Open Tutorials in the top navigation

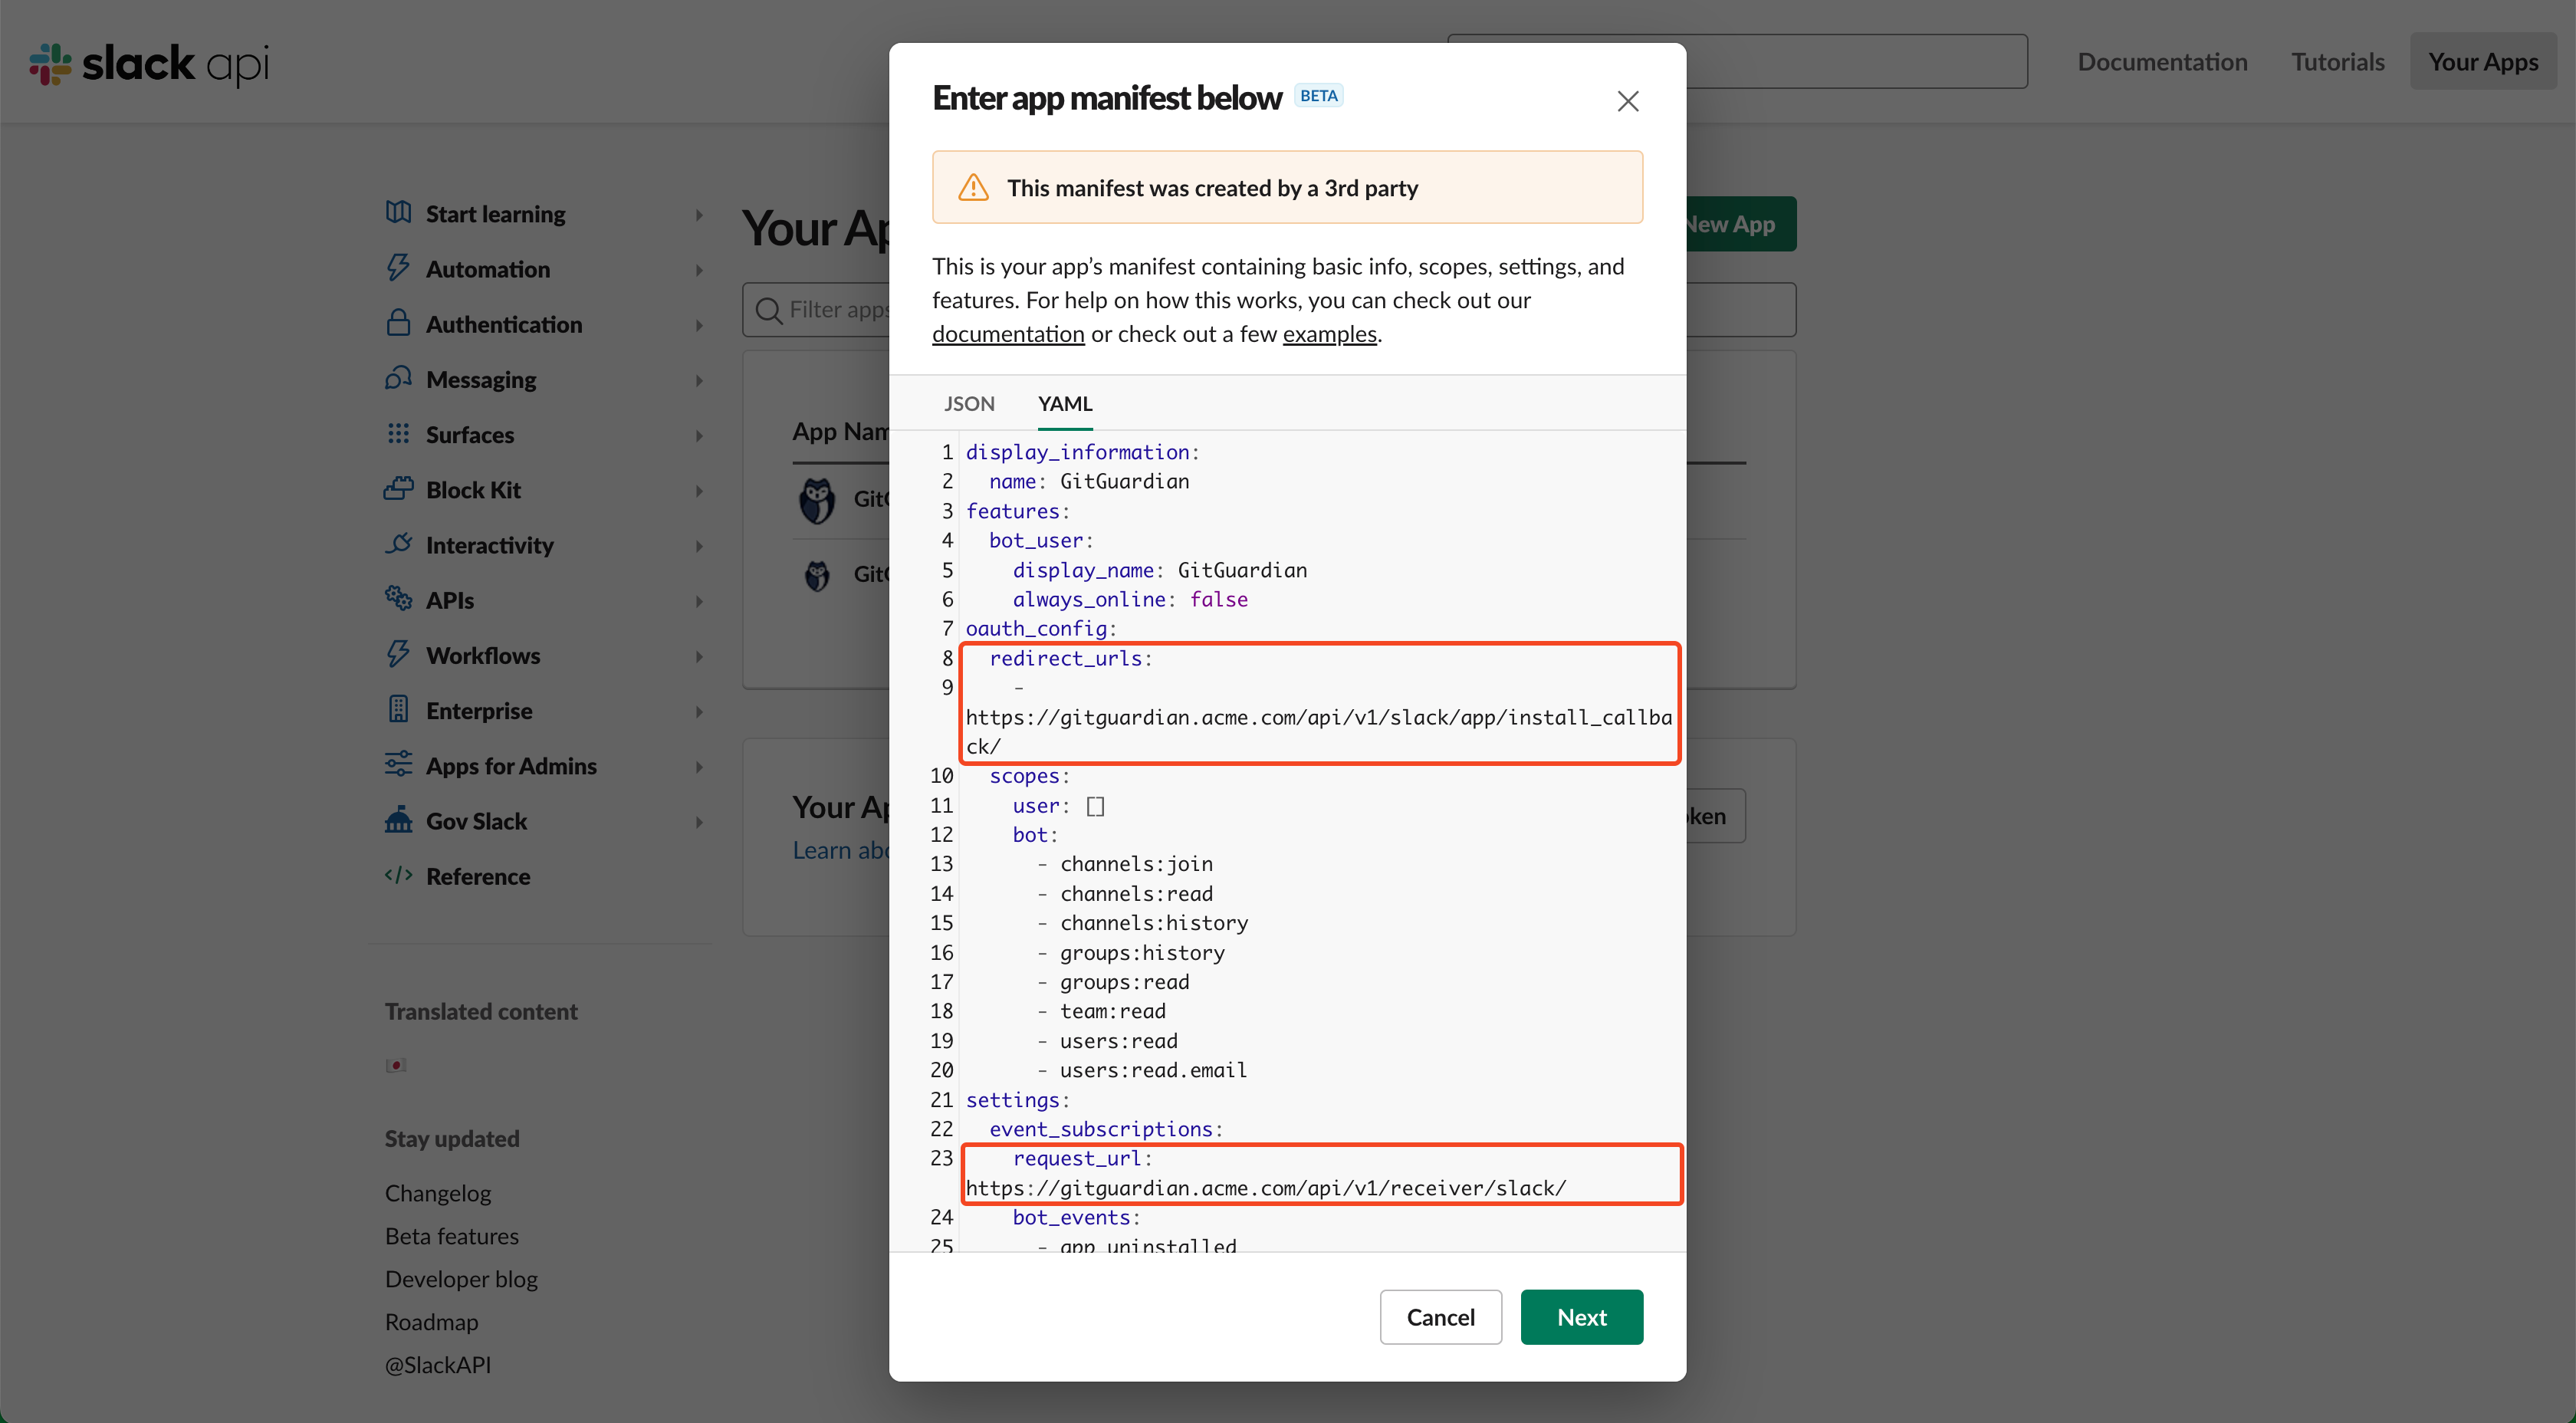2337,62
